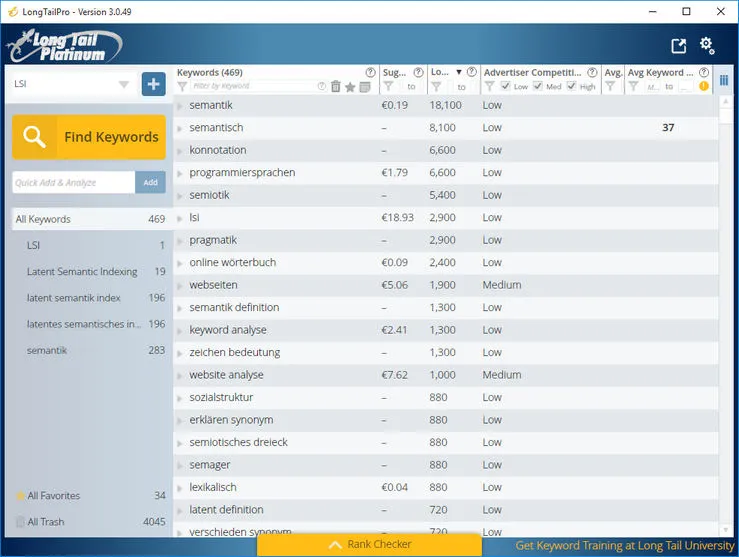
Task: Click the trash icon beside All Trash
Action: click(20, 522)
